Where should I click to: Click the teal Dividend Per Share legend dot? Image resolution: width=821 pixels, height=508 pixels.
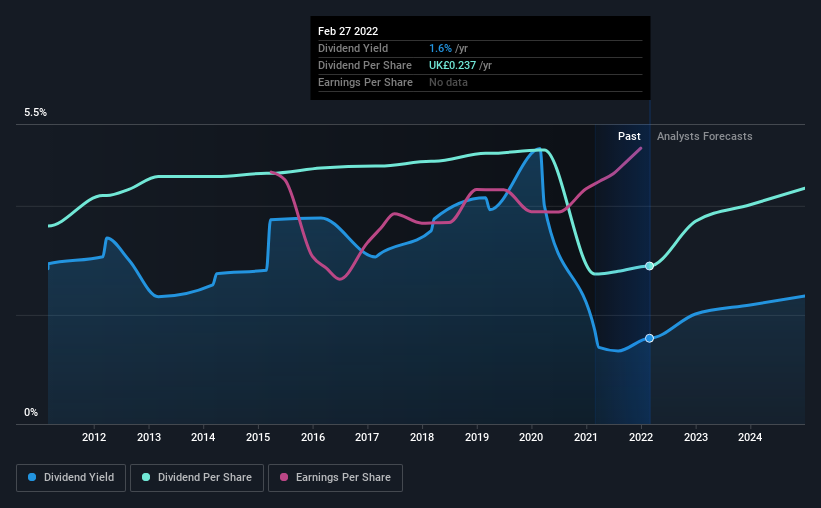pyautogui.click(x=146, y=477)
